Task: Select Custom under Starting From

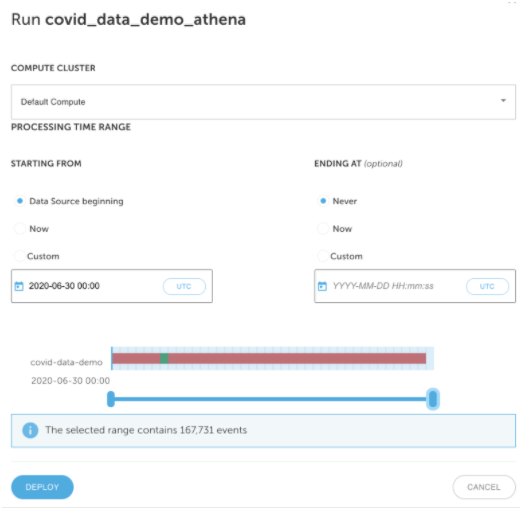Action: coord(20,256)
